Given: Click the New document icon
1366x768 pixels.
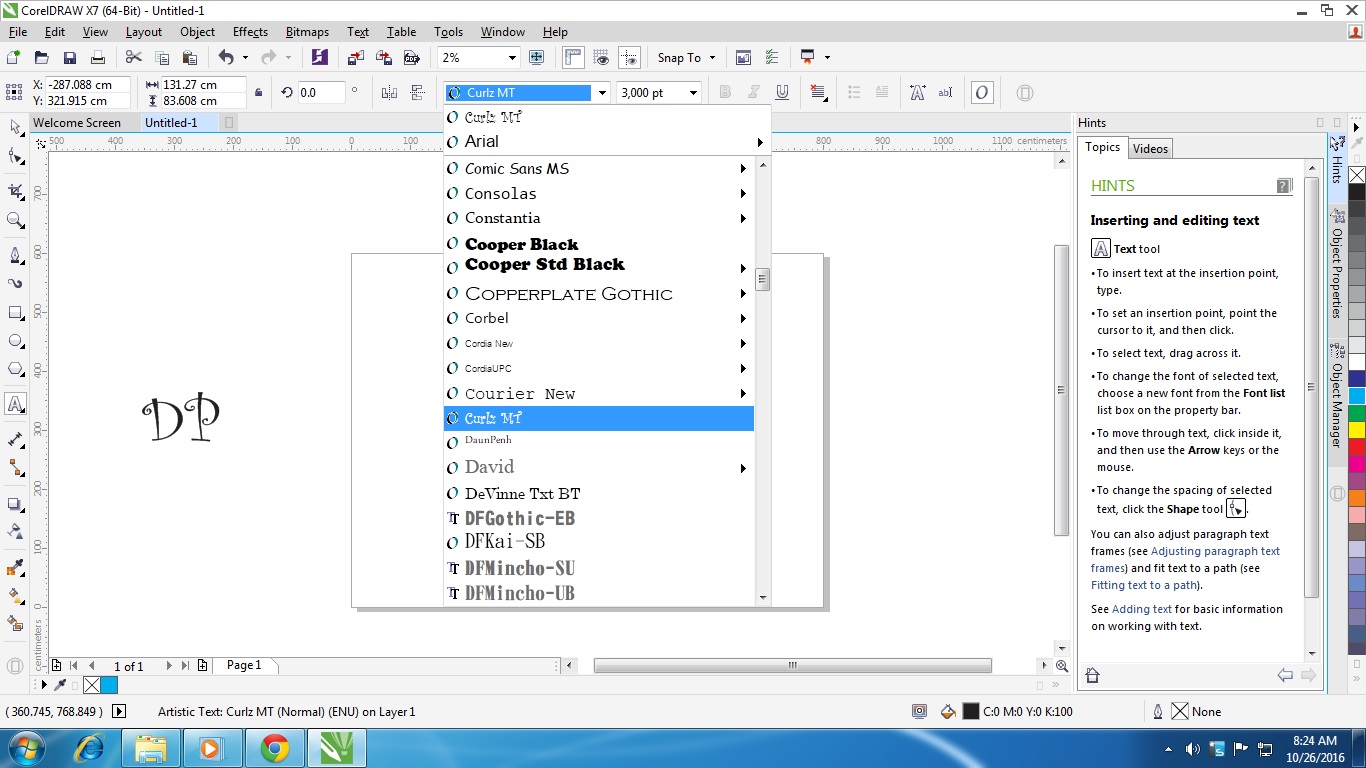Looking at the screenshot, I should tap(14, 58).
